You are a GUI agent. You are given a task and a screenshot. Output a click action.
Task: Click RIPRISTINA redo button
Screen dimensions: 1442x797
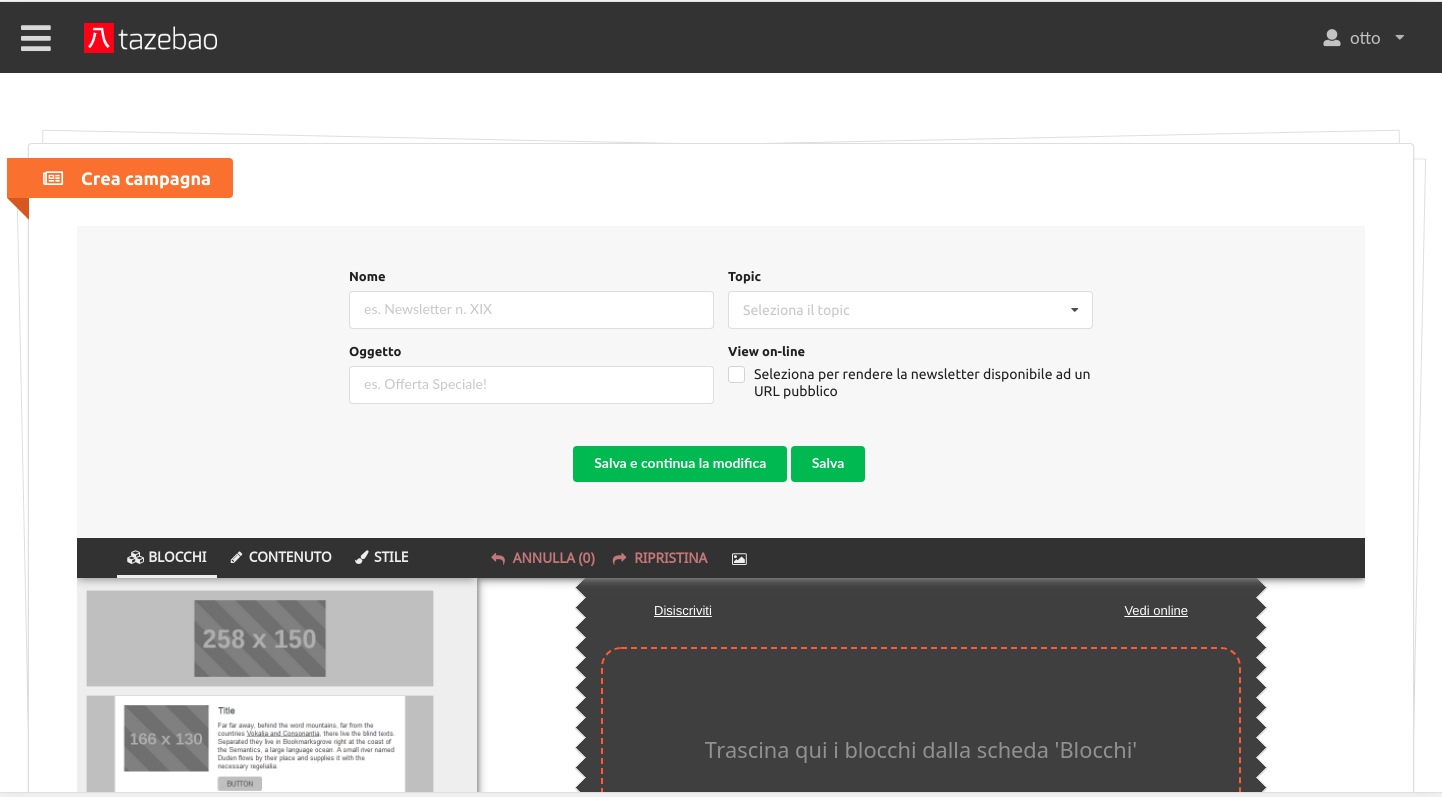660,558
